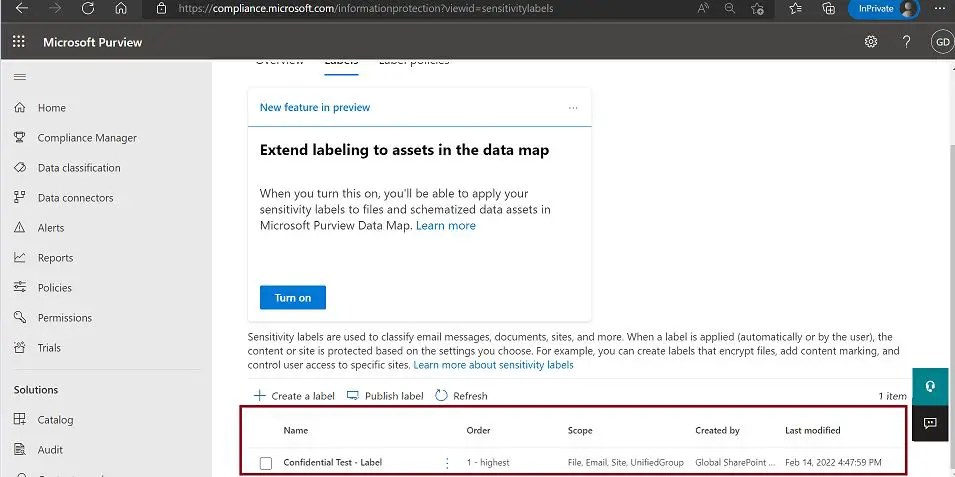The height and width of the screenshot is (477, 955).
Task: Collapse the navigation hamburger menu
Action: 19,77
